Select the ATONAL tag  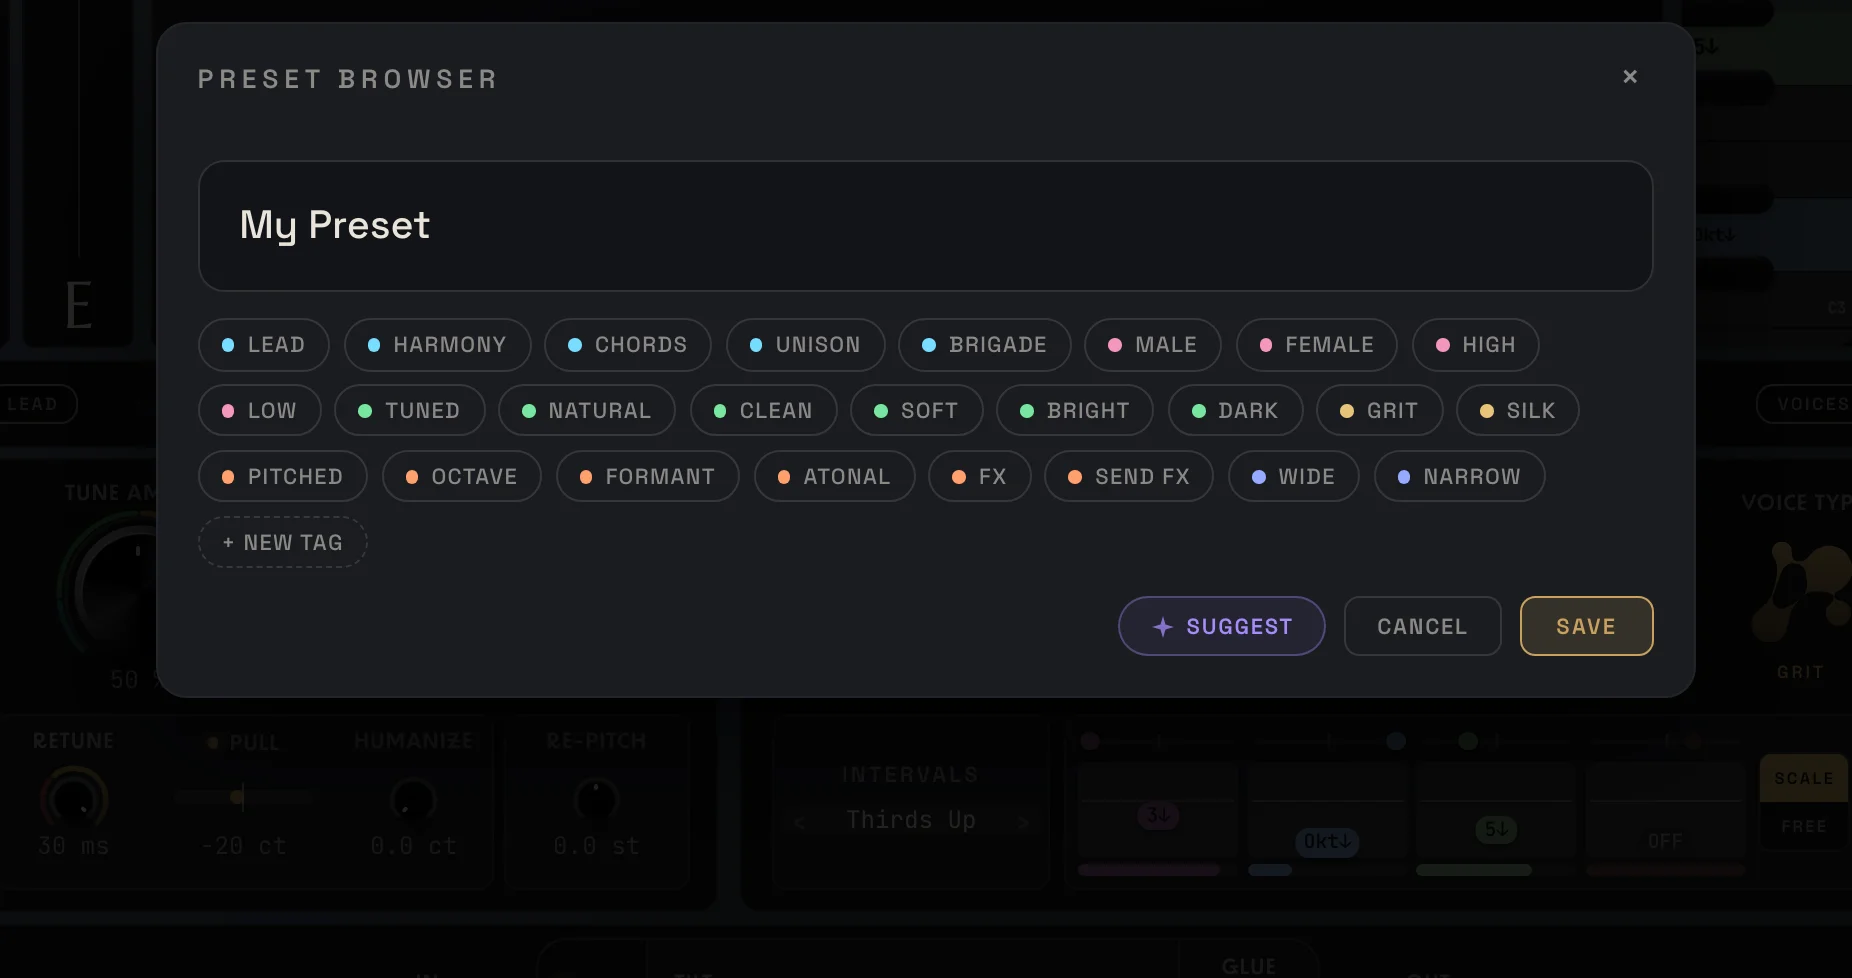pyautogui.click(x=835, y=477)
